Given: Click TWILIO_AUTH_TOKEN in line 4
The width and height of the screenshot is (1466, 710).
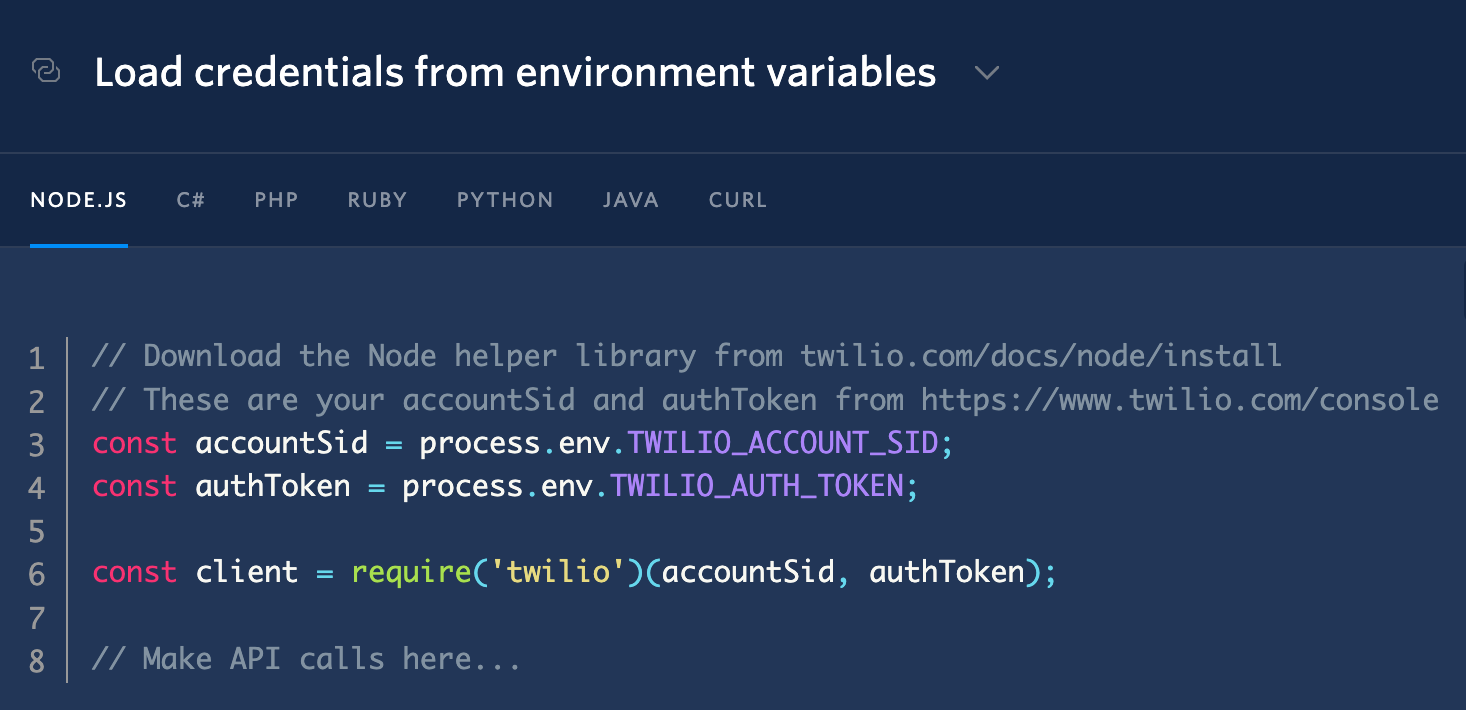Looking at the screenshot, I should (758, 486).
